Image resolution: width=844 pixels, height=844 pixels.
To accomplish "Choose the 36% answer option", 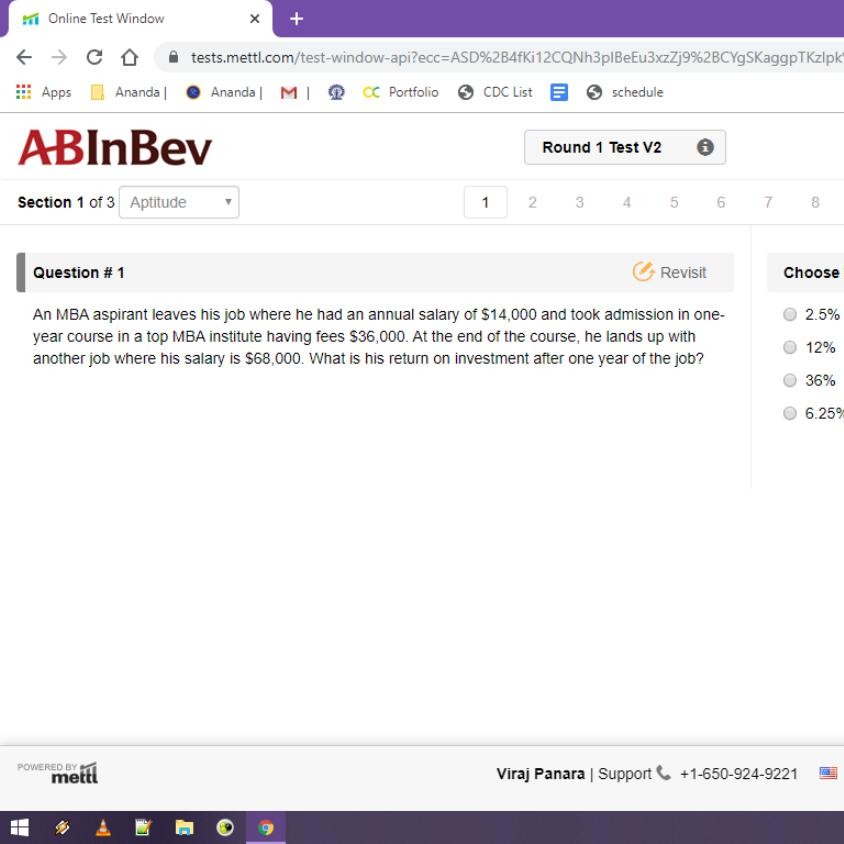I will pyautogui.click(x=791, y=380).
